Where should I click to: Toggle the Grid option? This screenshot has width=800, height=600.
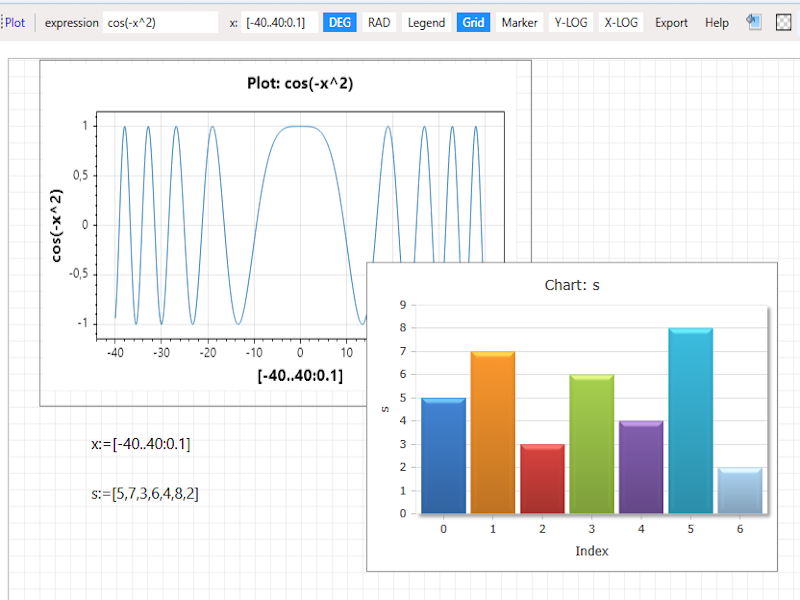[x=473, y=22]
